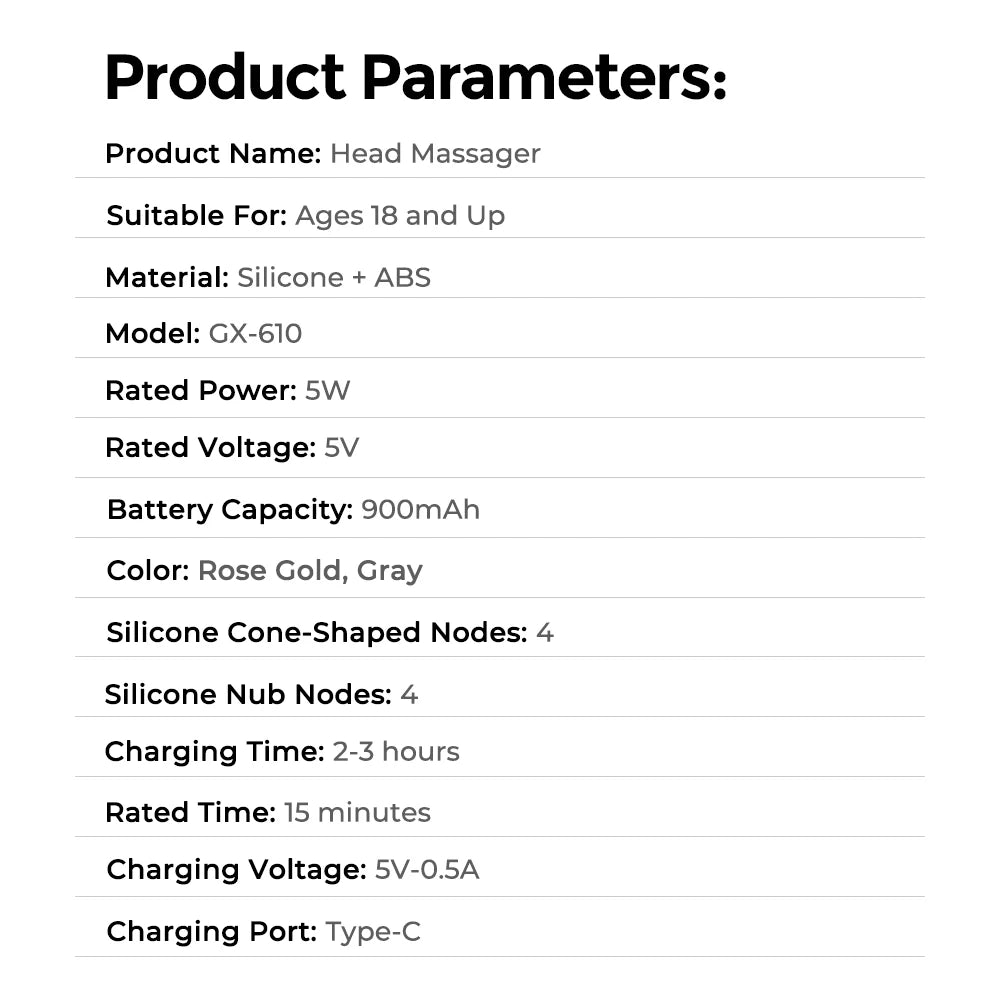Click the 15 minutes rated time
Viewport: 1000px width, 1000px height.
[x=357, y=812]
